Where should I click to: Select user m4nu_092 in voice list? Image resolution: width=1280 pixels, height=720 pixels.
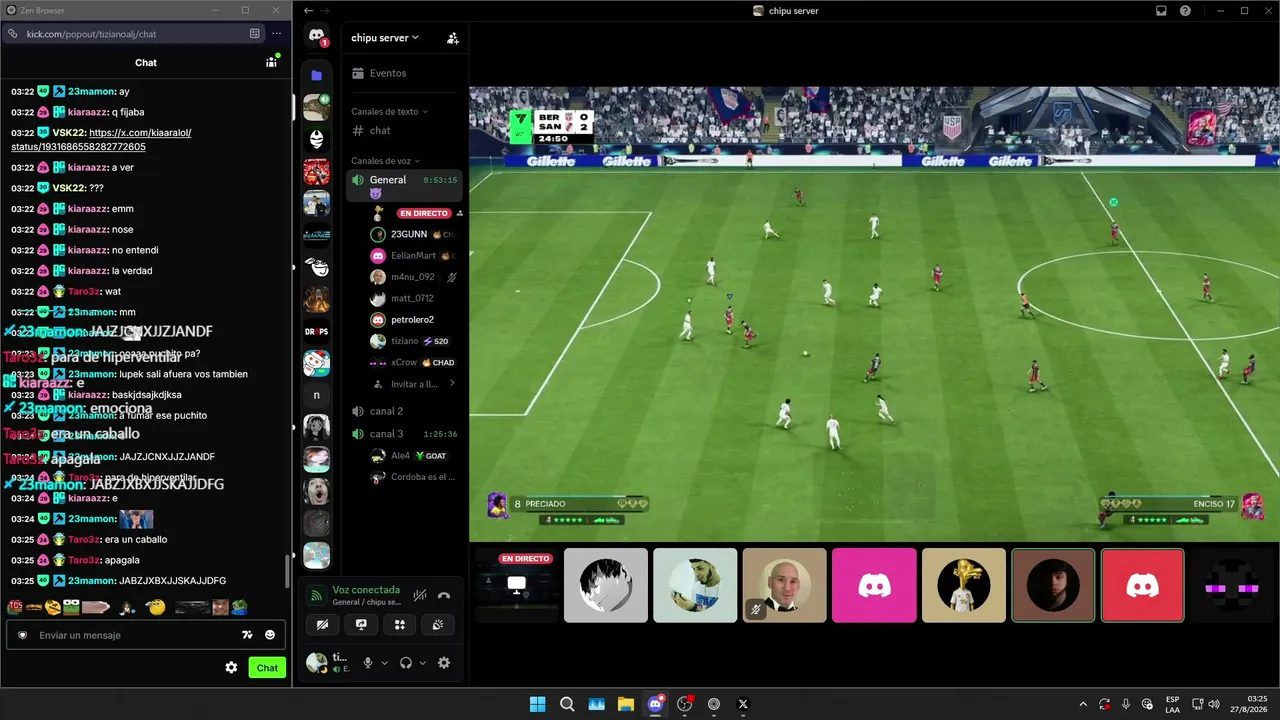click(x=413, y=277)
